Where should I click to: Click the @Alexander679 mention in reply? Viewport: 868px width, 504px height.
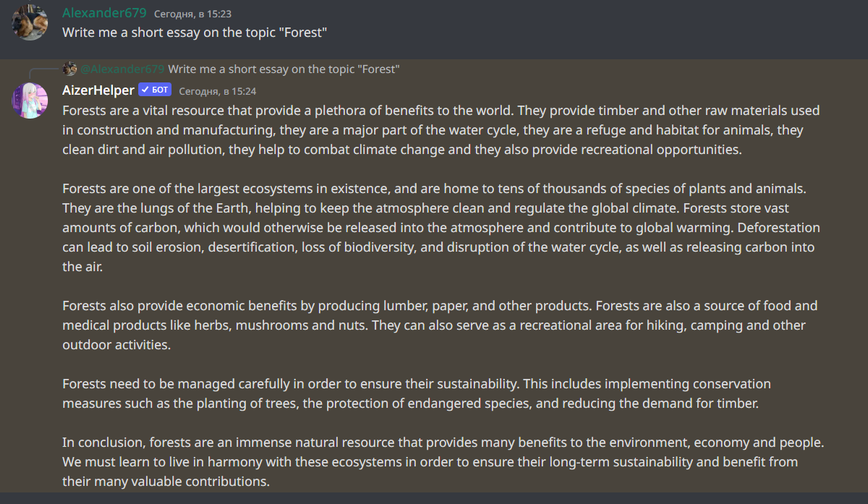122,69
